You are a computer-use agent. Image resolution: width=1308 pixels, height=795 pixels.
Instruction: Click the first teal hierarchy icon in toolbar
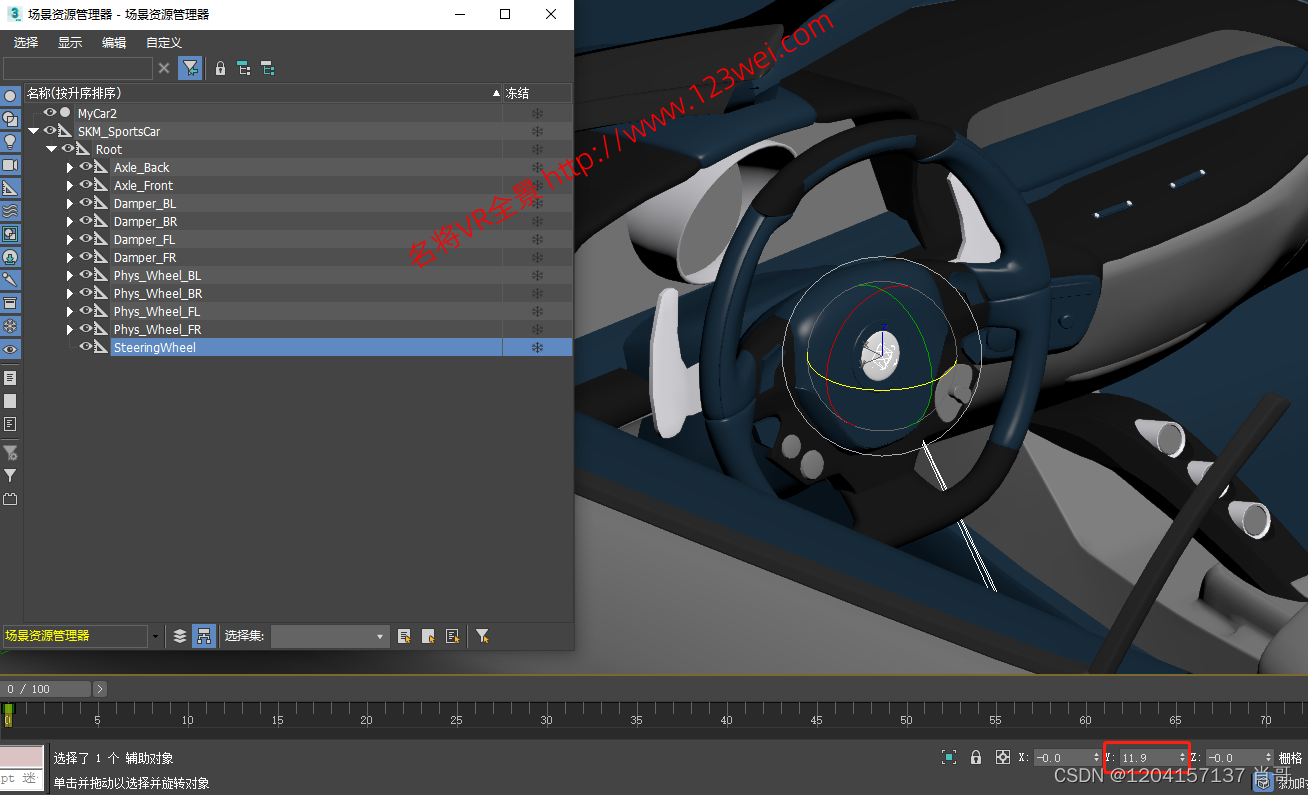pyautogui.click(x=244, y=68)
